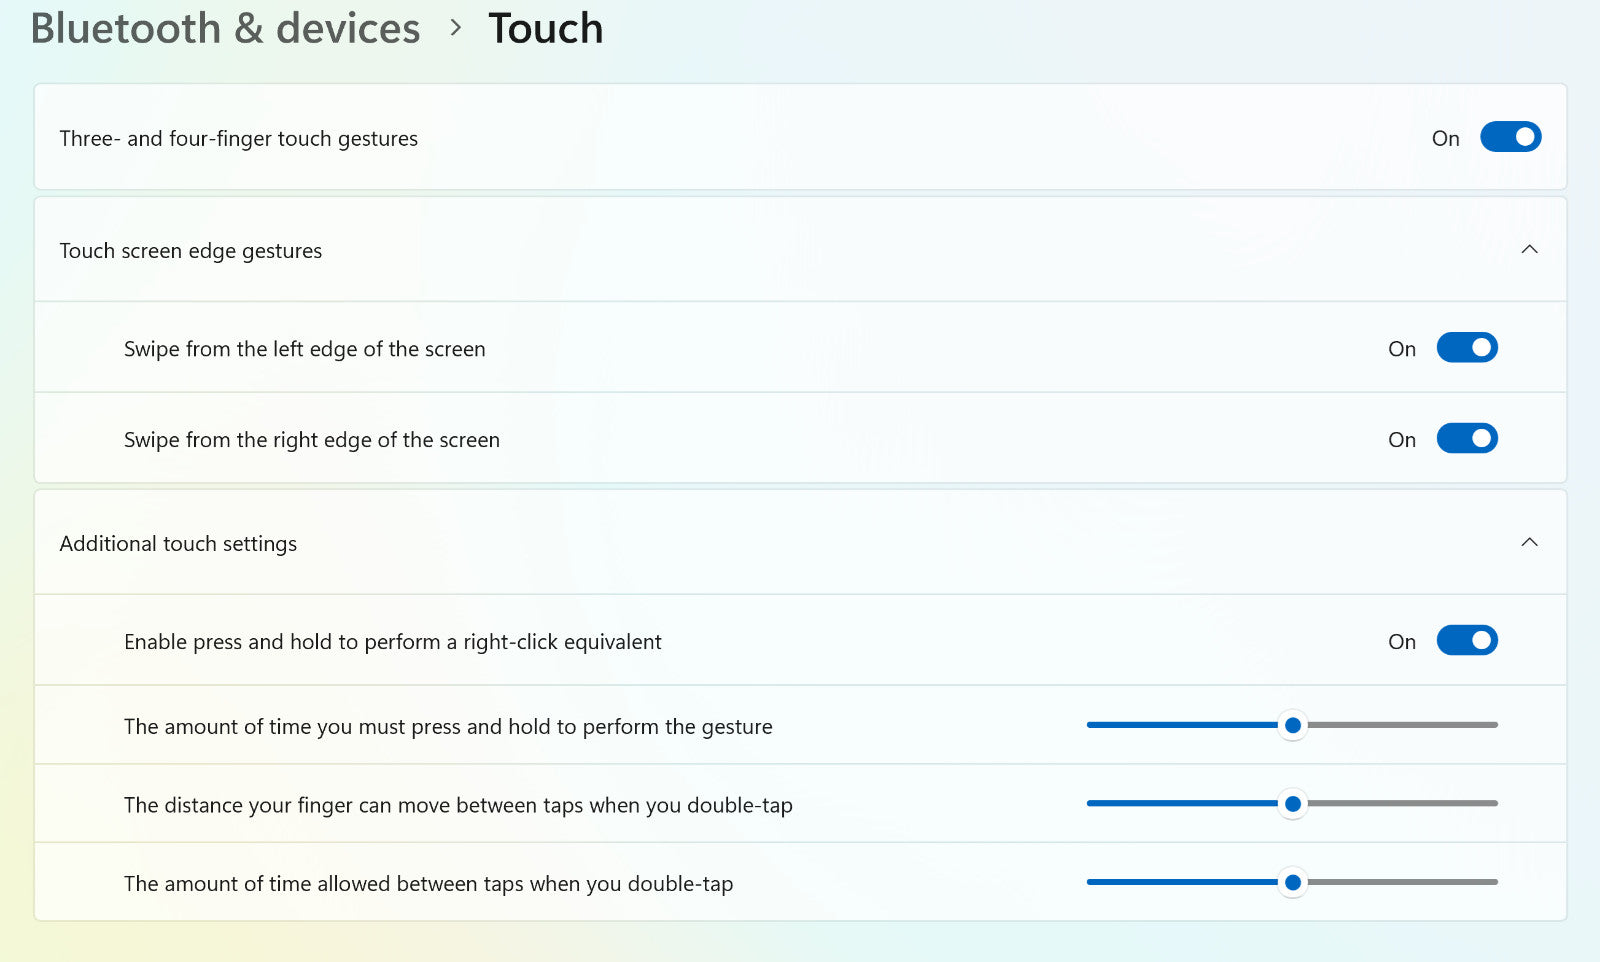Click "Swipe from the left edge" label text
The height and width of the screenshot is (962, 1600).
point(304,349)
